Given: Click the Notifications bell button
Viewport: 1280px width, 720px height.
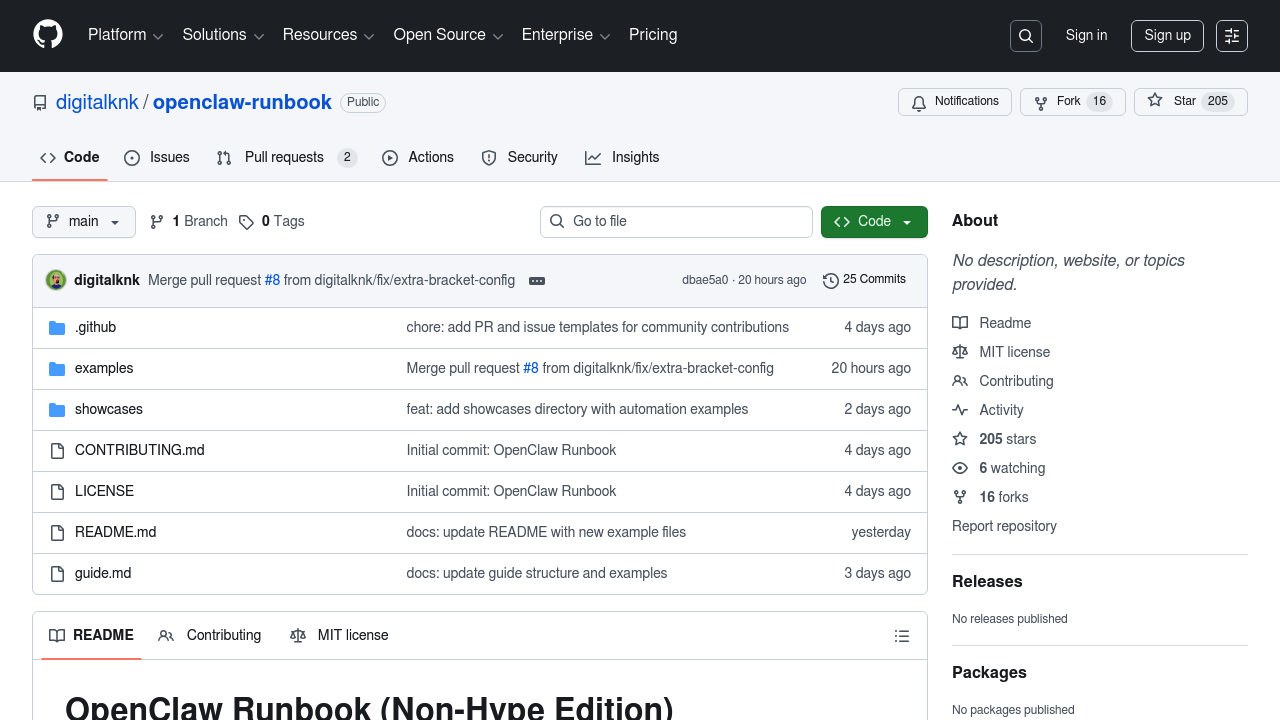Looking at the screenshot, I should pos(955,102).
